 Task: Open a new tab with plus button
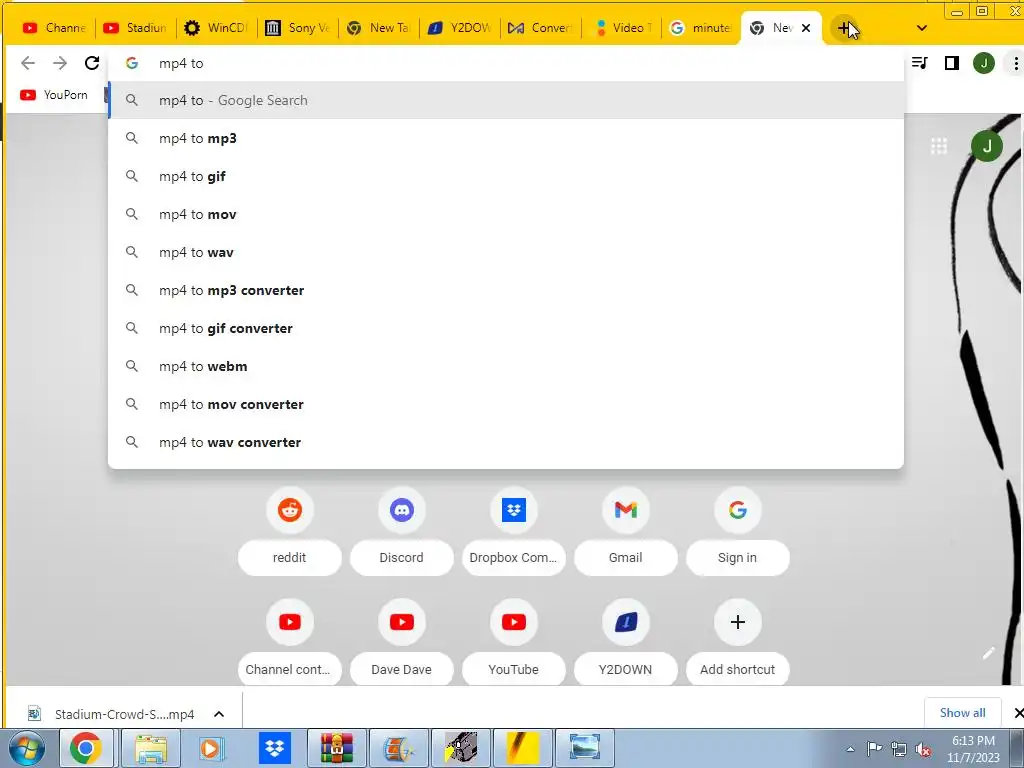tap(844, 28)
